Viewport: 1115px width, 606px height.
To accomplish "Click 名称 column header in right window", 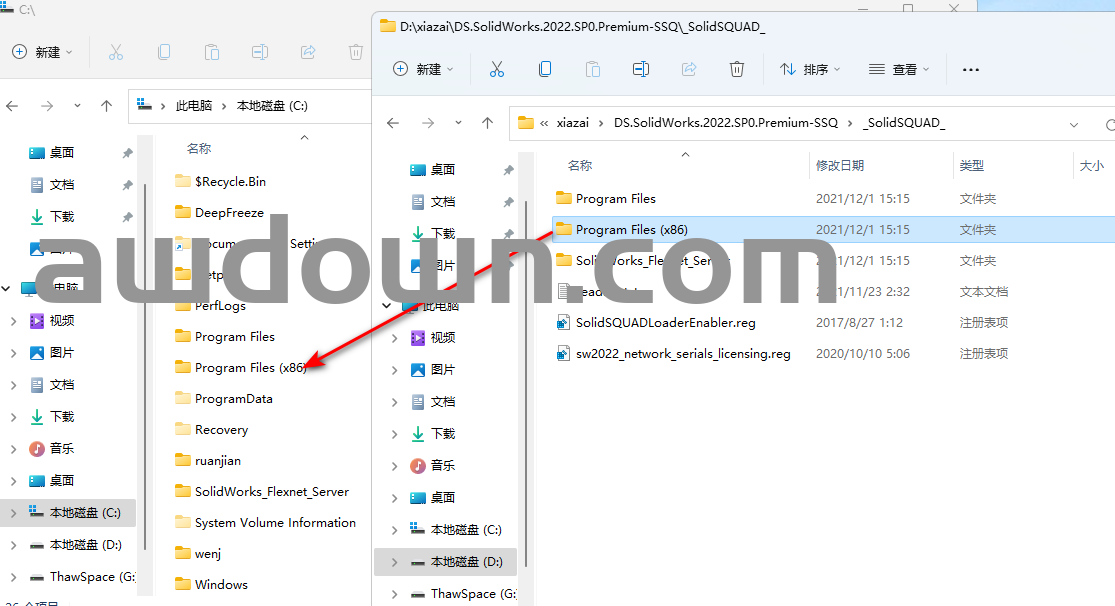I will [580, 166].
